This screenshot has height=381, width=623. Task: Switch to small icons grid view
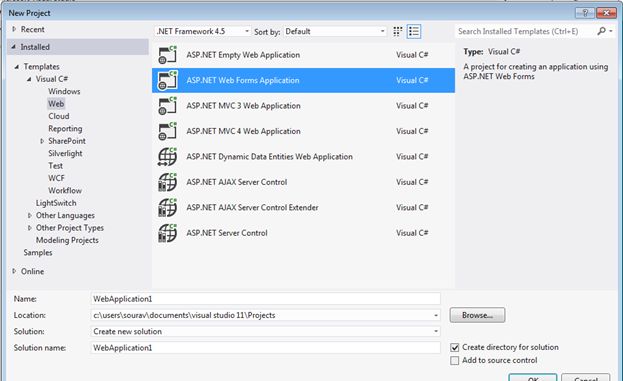point(397,31)
